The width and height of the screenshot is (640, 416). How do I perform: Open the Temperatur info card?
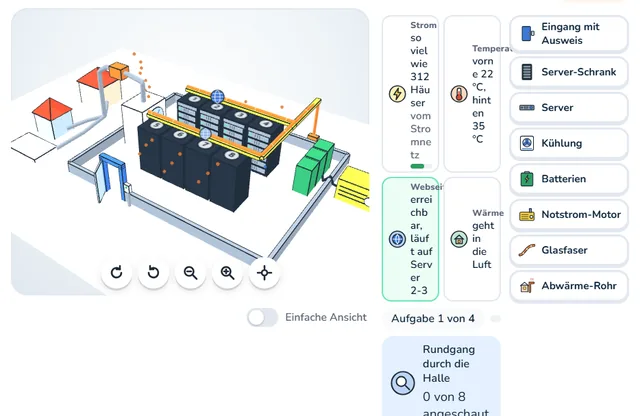[x=472, y=94]
